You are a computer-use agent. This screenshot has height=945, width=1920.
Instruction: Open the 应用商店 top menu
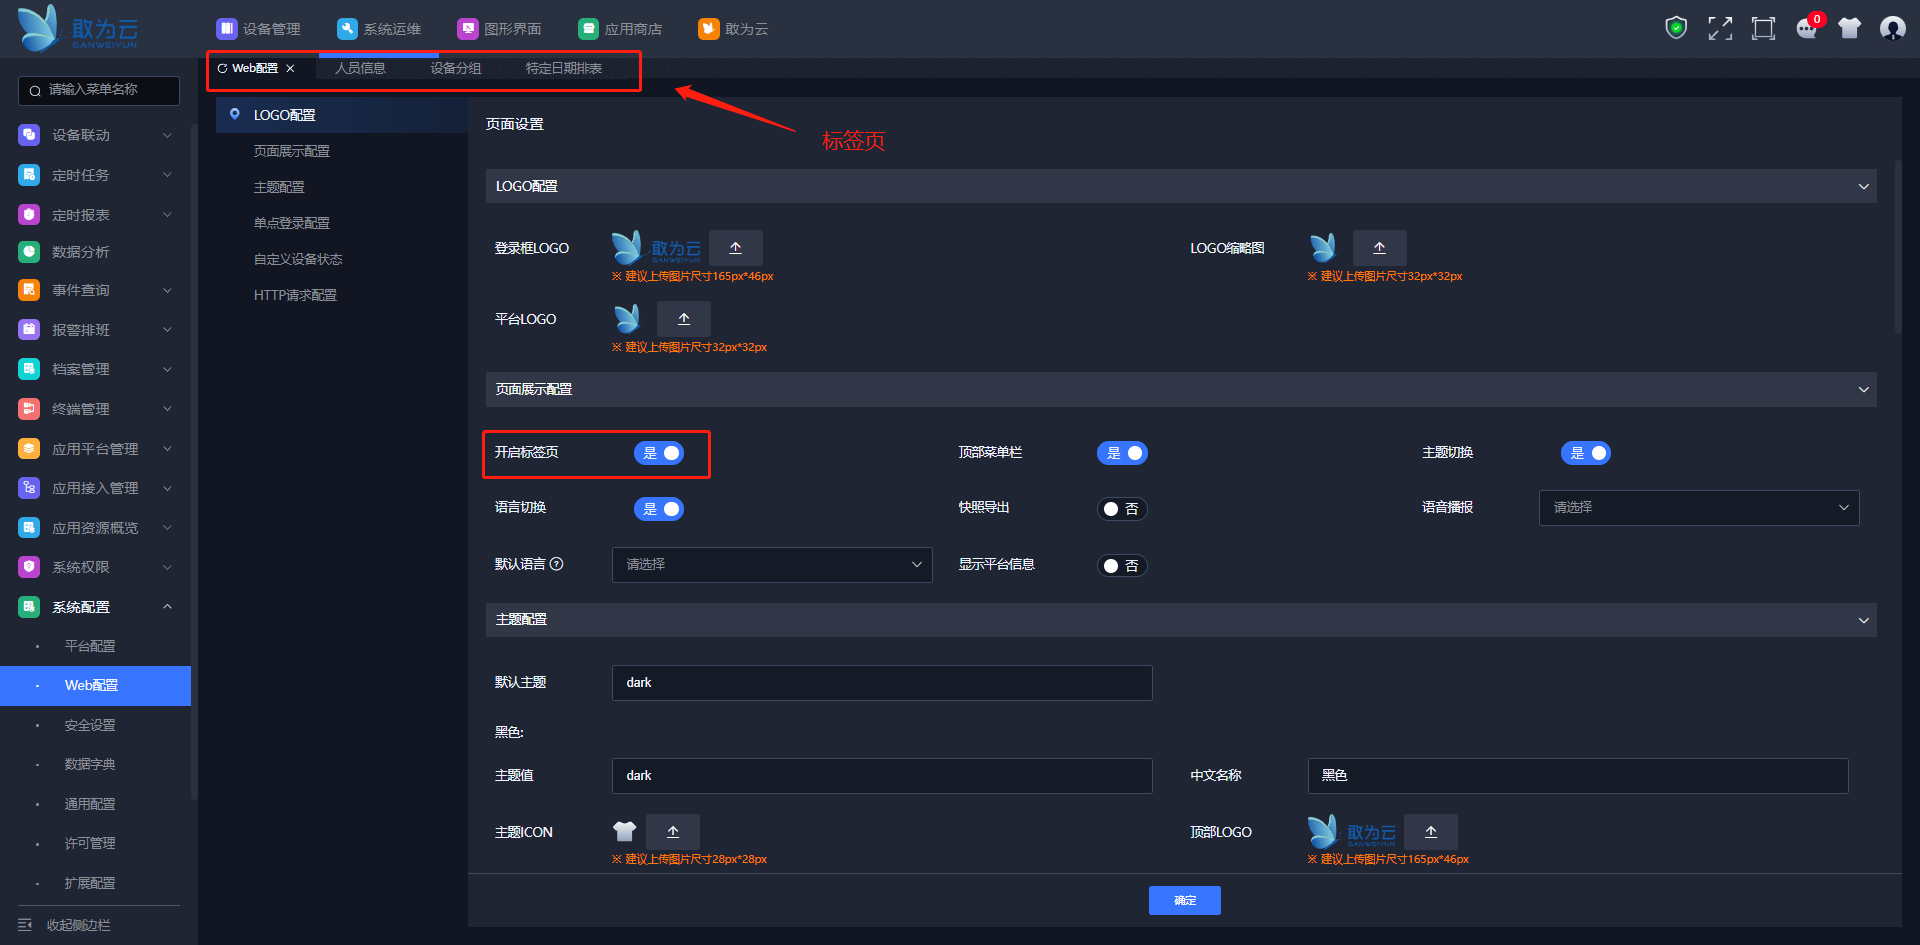(620, 29)
